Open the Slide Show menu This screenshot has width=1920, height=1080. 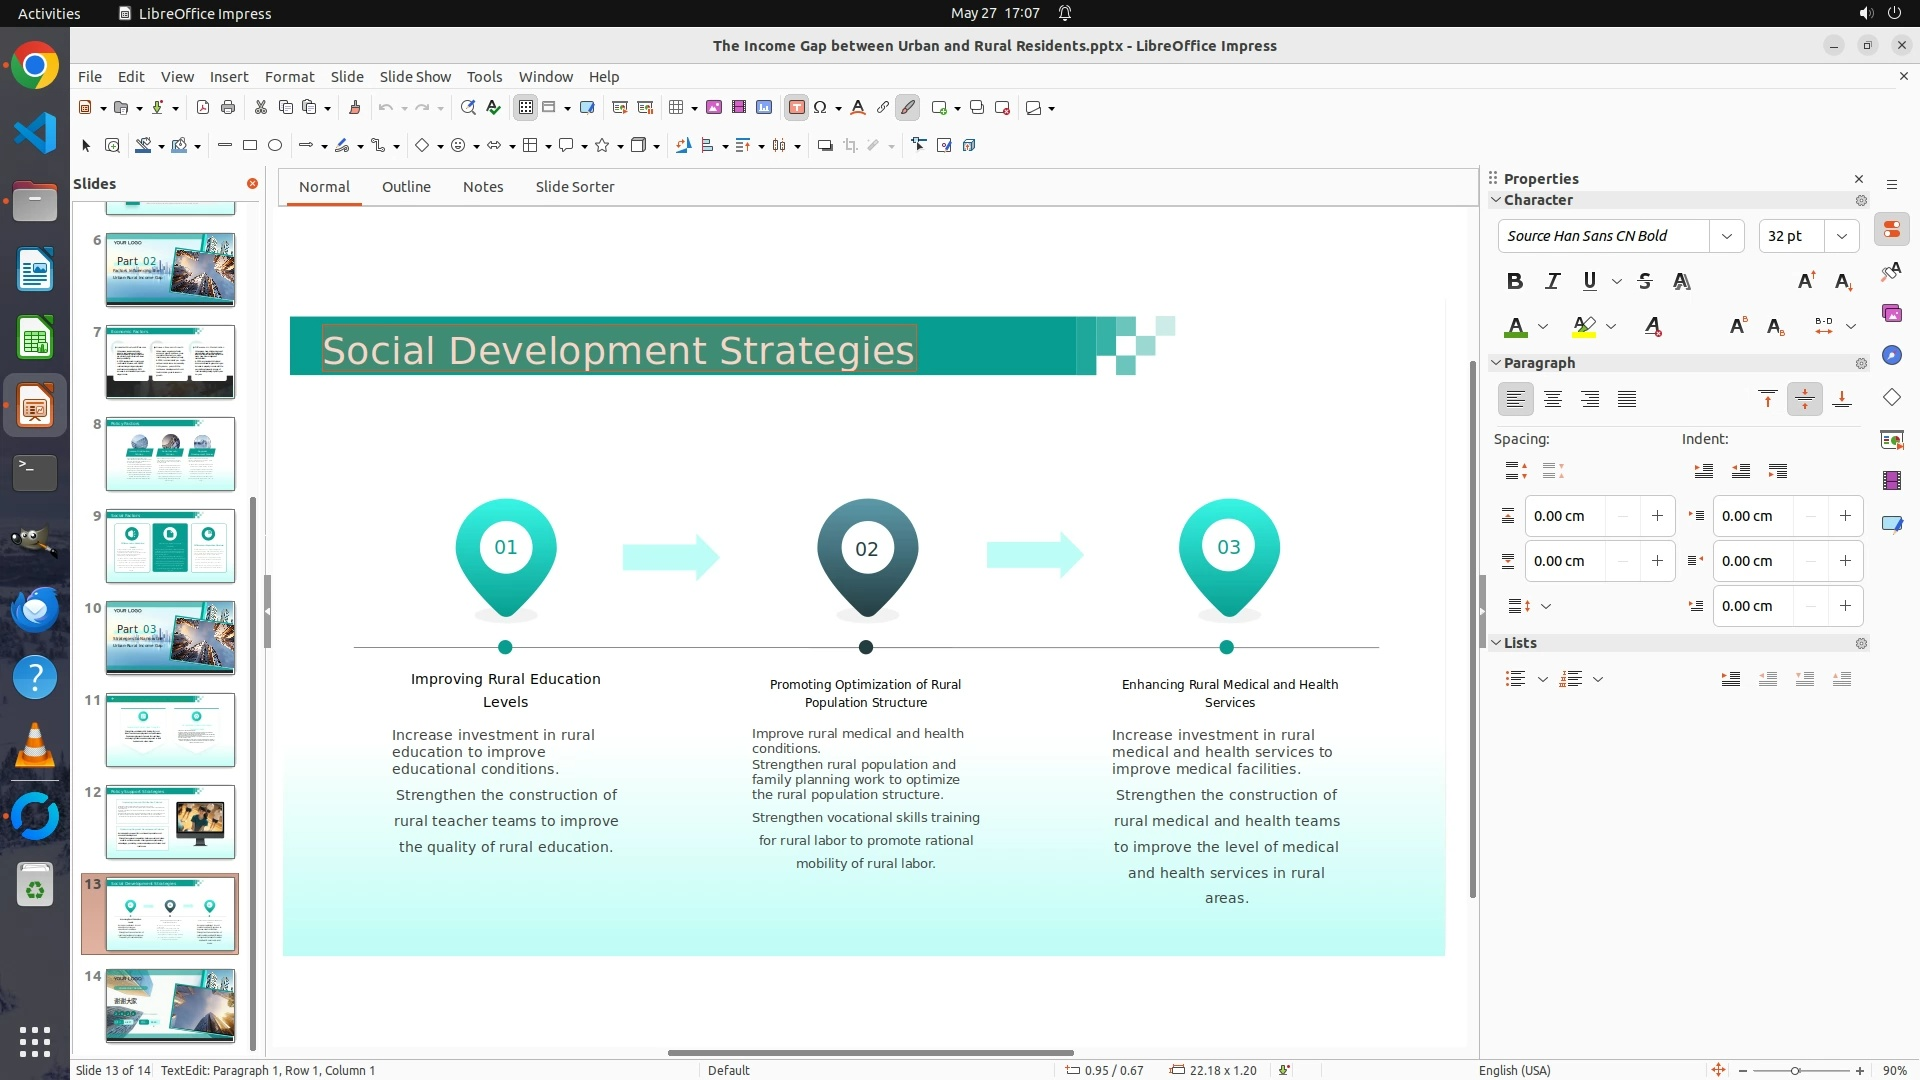coord(415,77)
